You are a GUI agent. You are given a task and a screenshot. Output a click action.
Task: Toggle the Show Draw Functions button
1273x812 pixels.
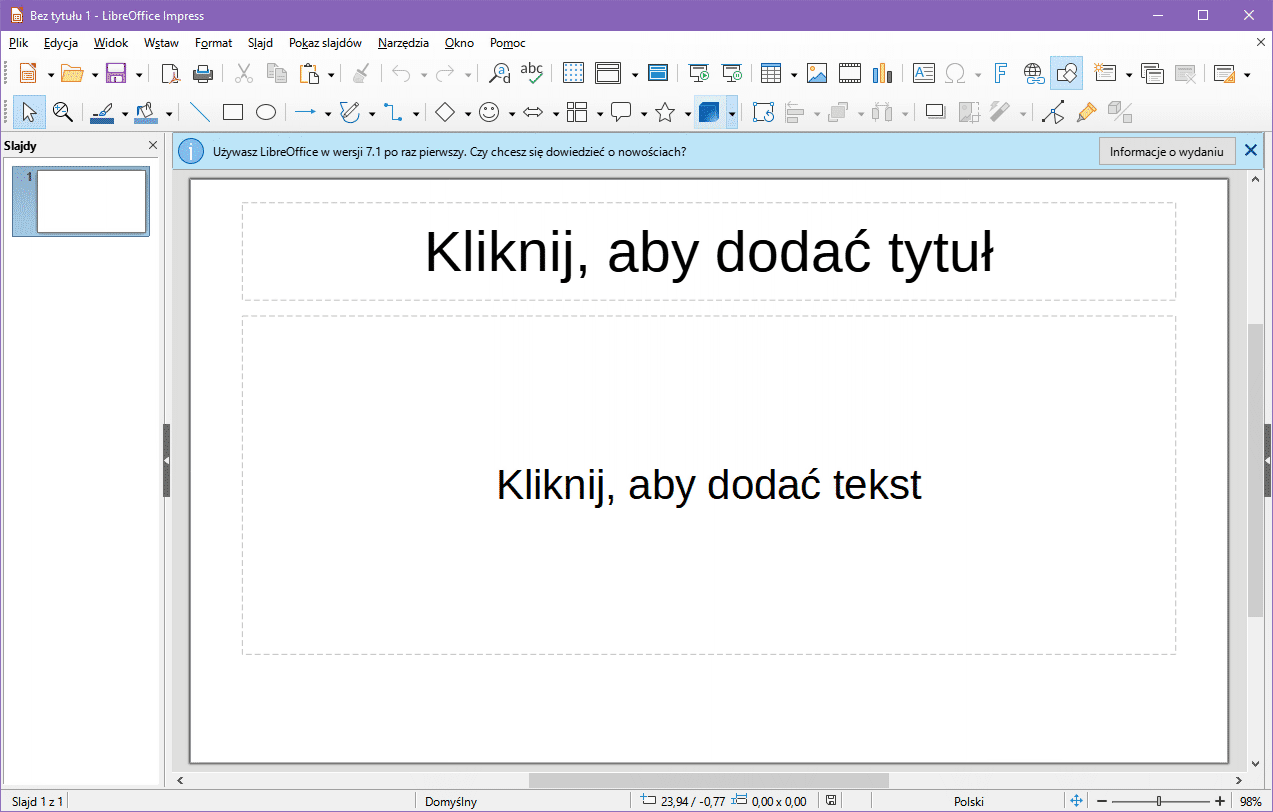(x=1066, y=73)
